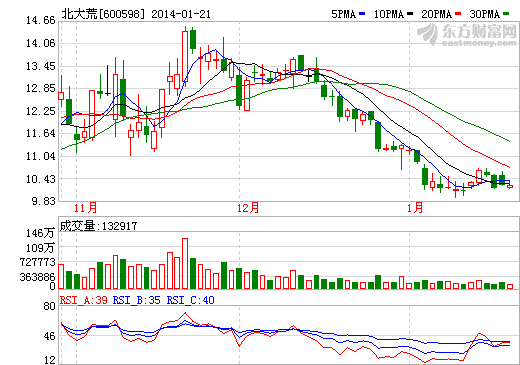Click the 14.66 price axis label
The height and width of the screenshot is (365, 520).
point(41,21)
